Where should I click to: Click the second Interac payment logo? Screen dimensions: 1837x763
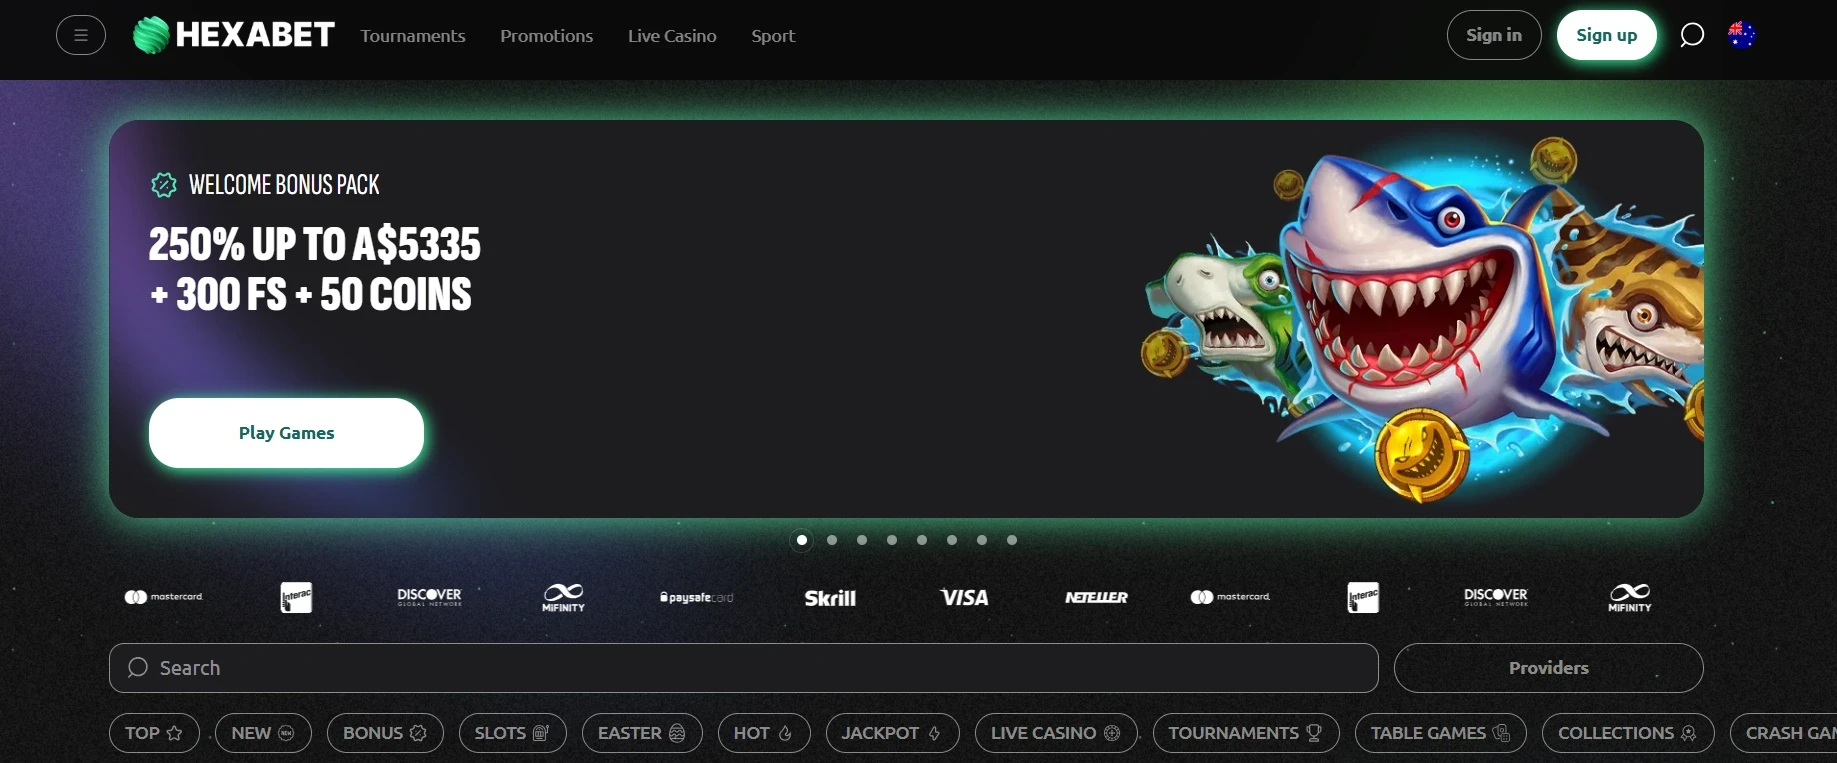[x=1364, y=597]
